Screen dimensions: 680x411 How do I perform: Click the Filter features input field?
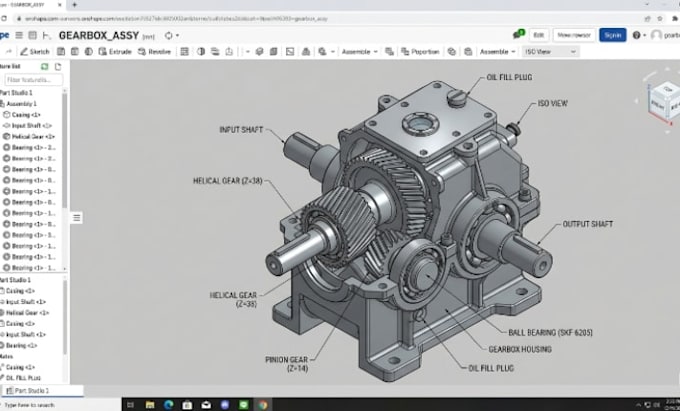(34, 80)
